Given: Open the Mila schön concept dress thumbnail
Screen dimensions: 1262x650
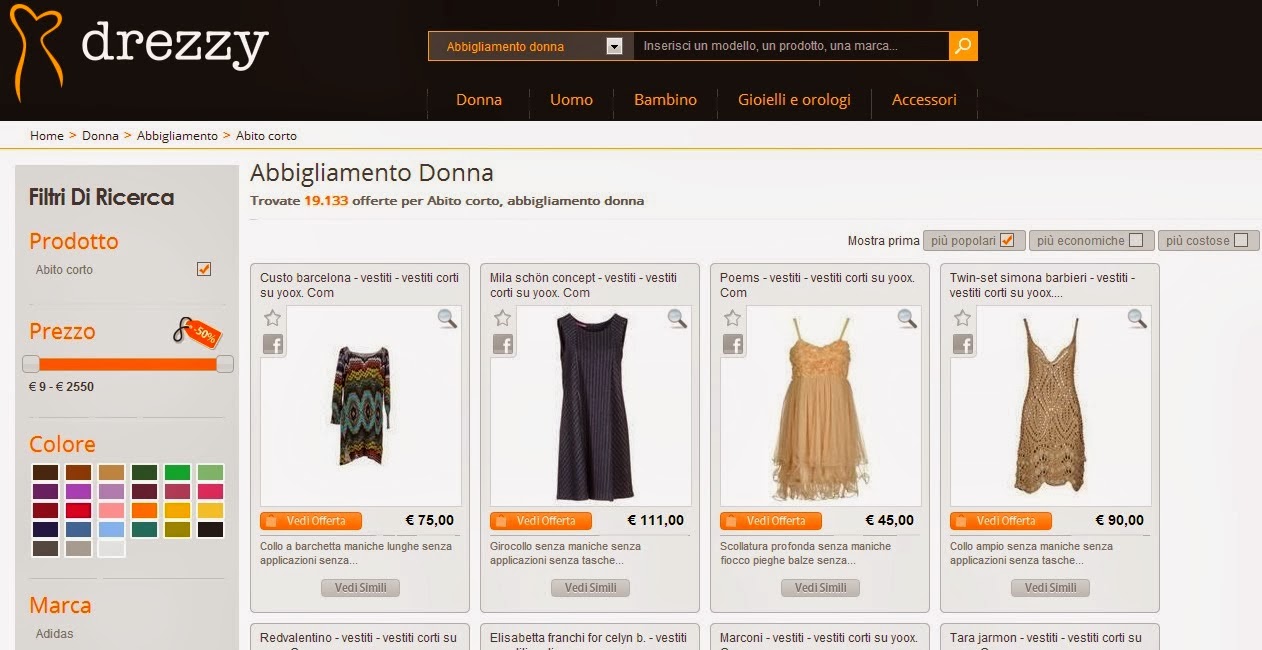Looking at the screenshot, I should [590, 405].
